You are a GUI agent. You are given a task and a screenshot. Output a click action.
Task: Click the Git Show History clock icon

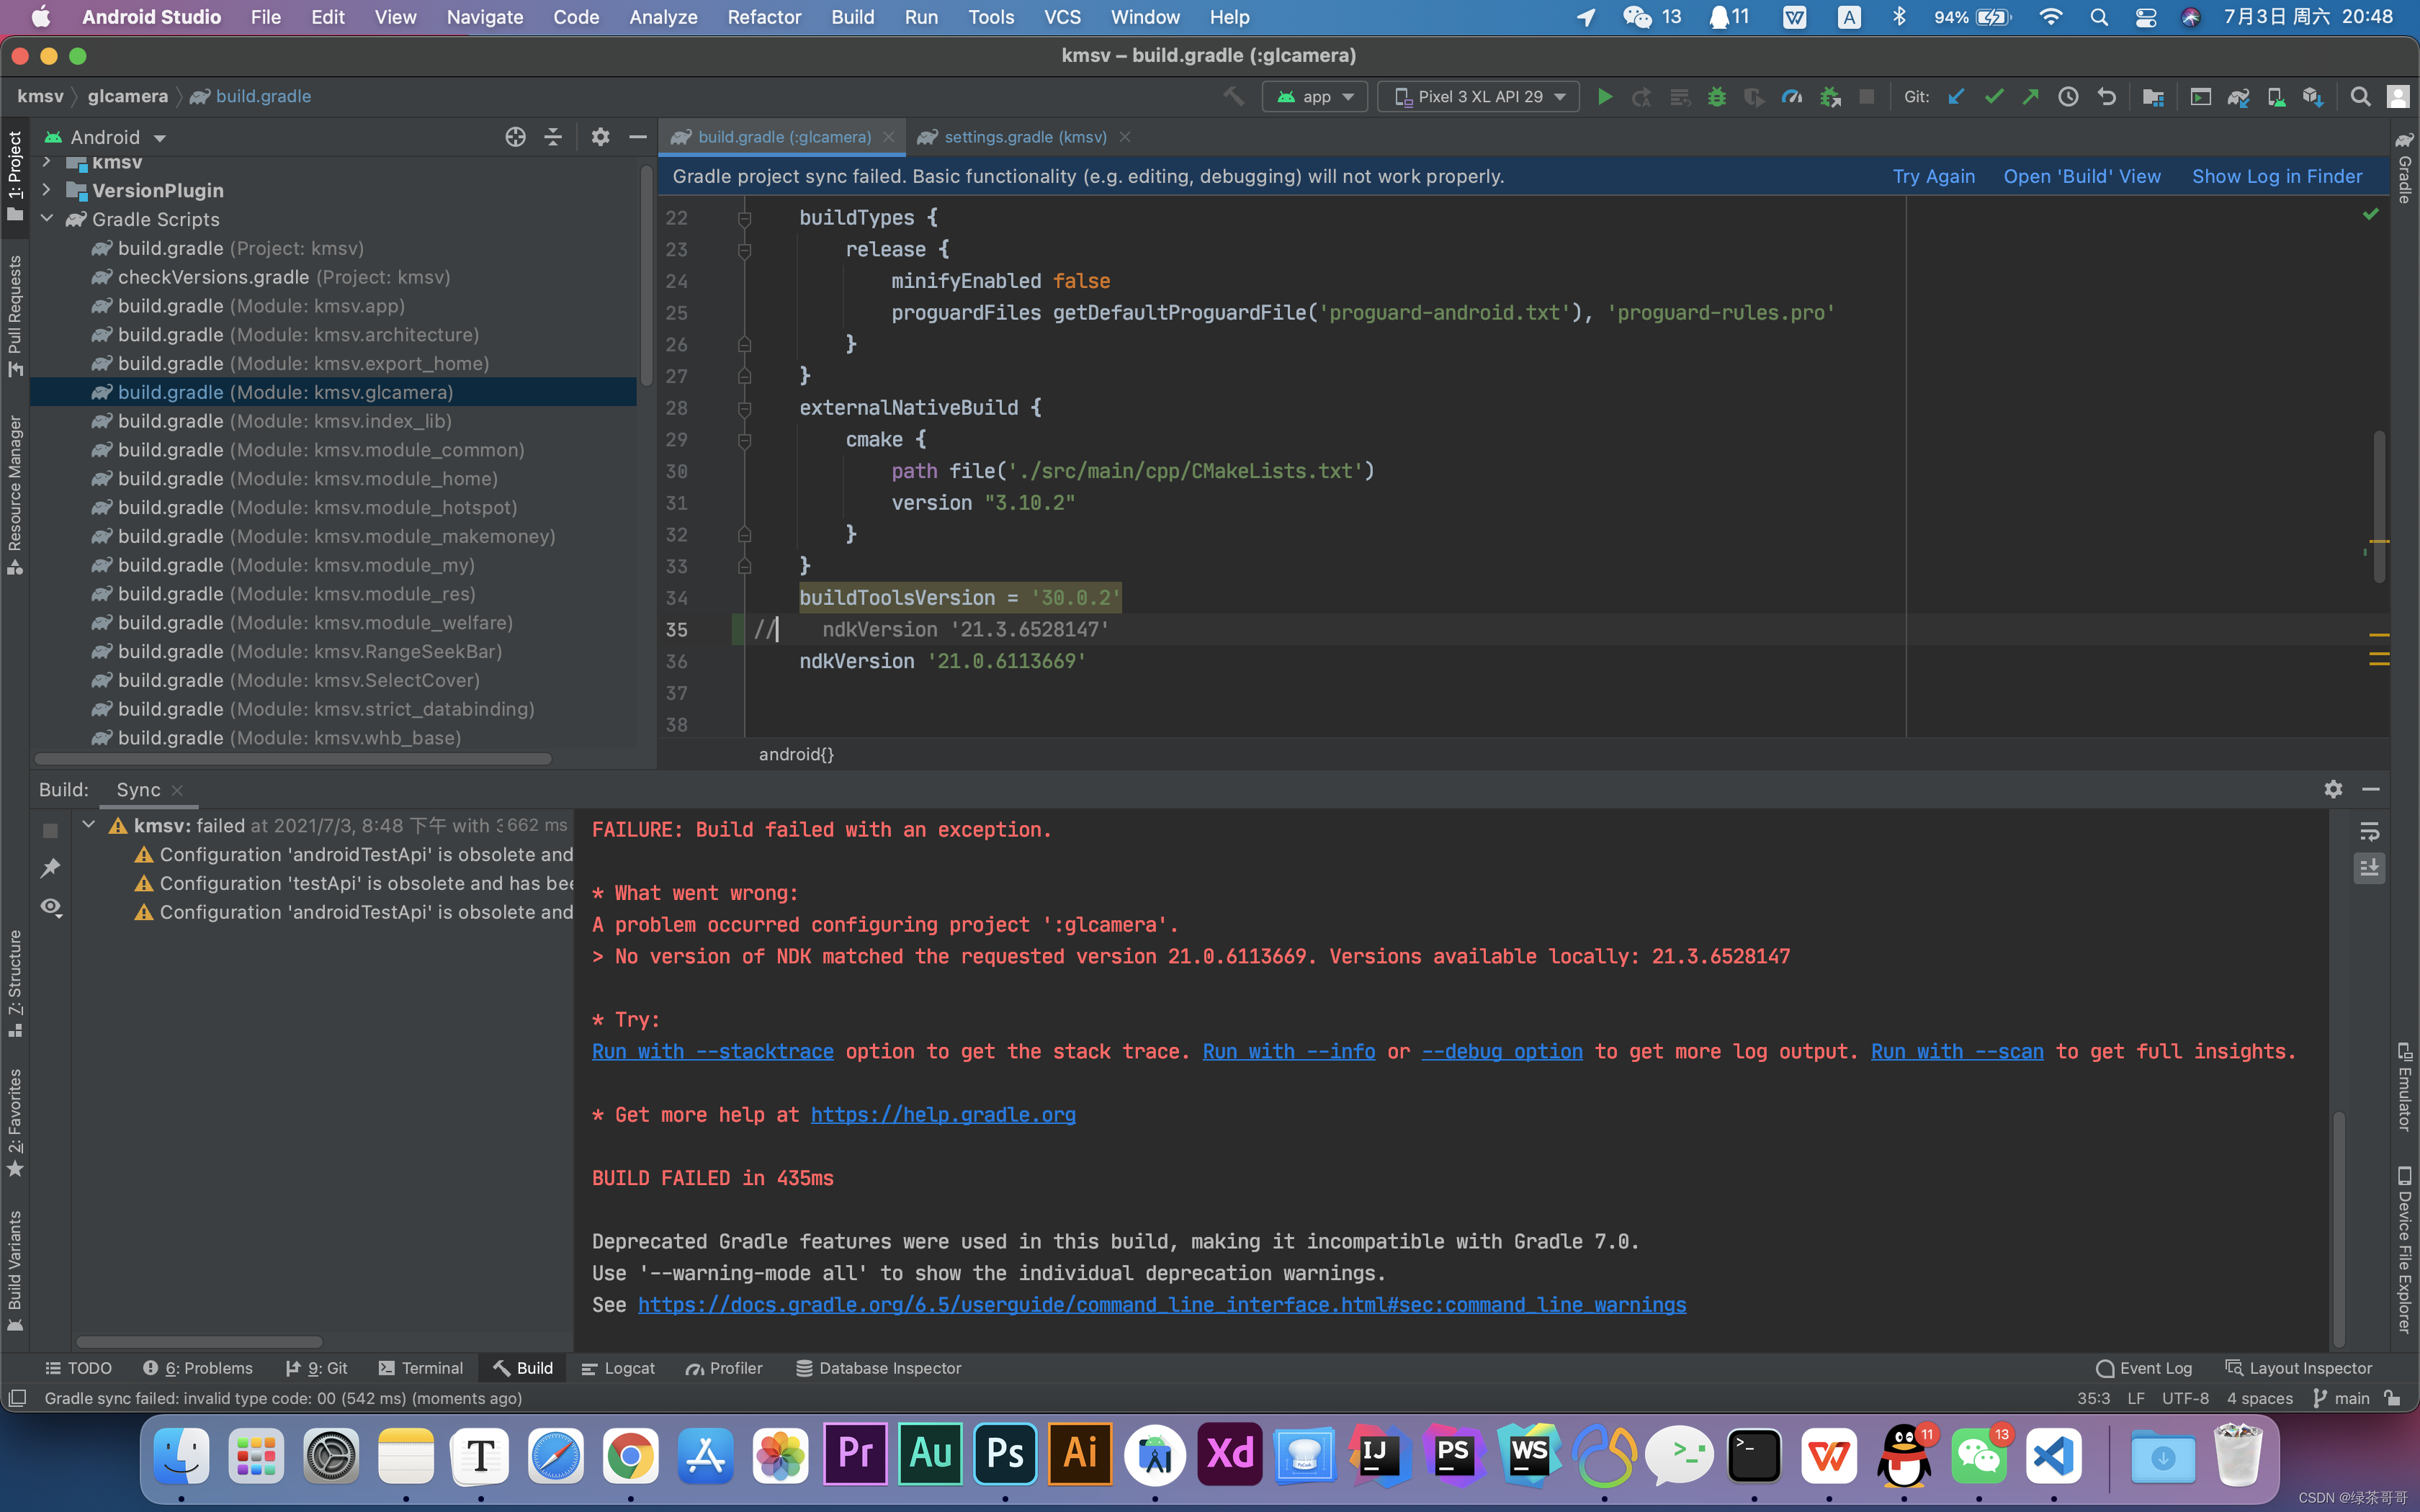click(2068, 97)
